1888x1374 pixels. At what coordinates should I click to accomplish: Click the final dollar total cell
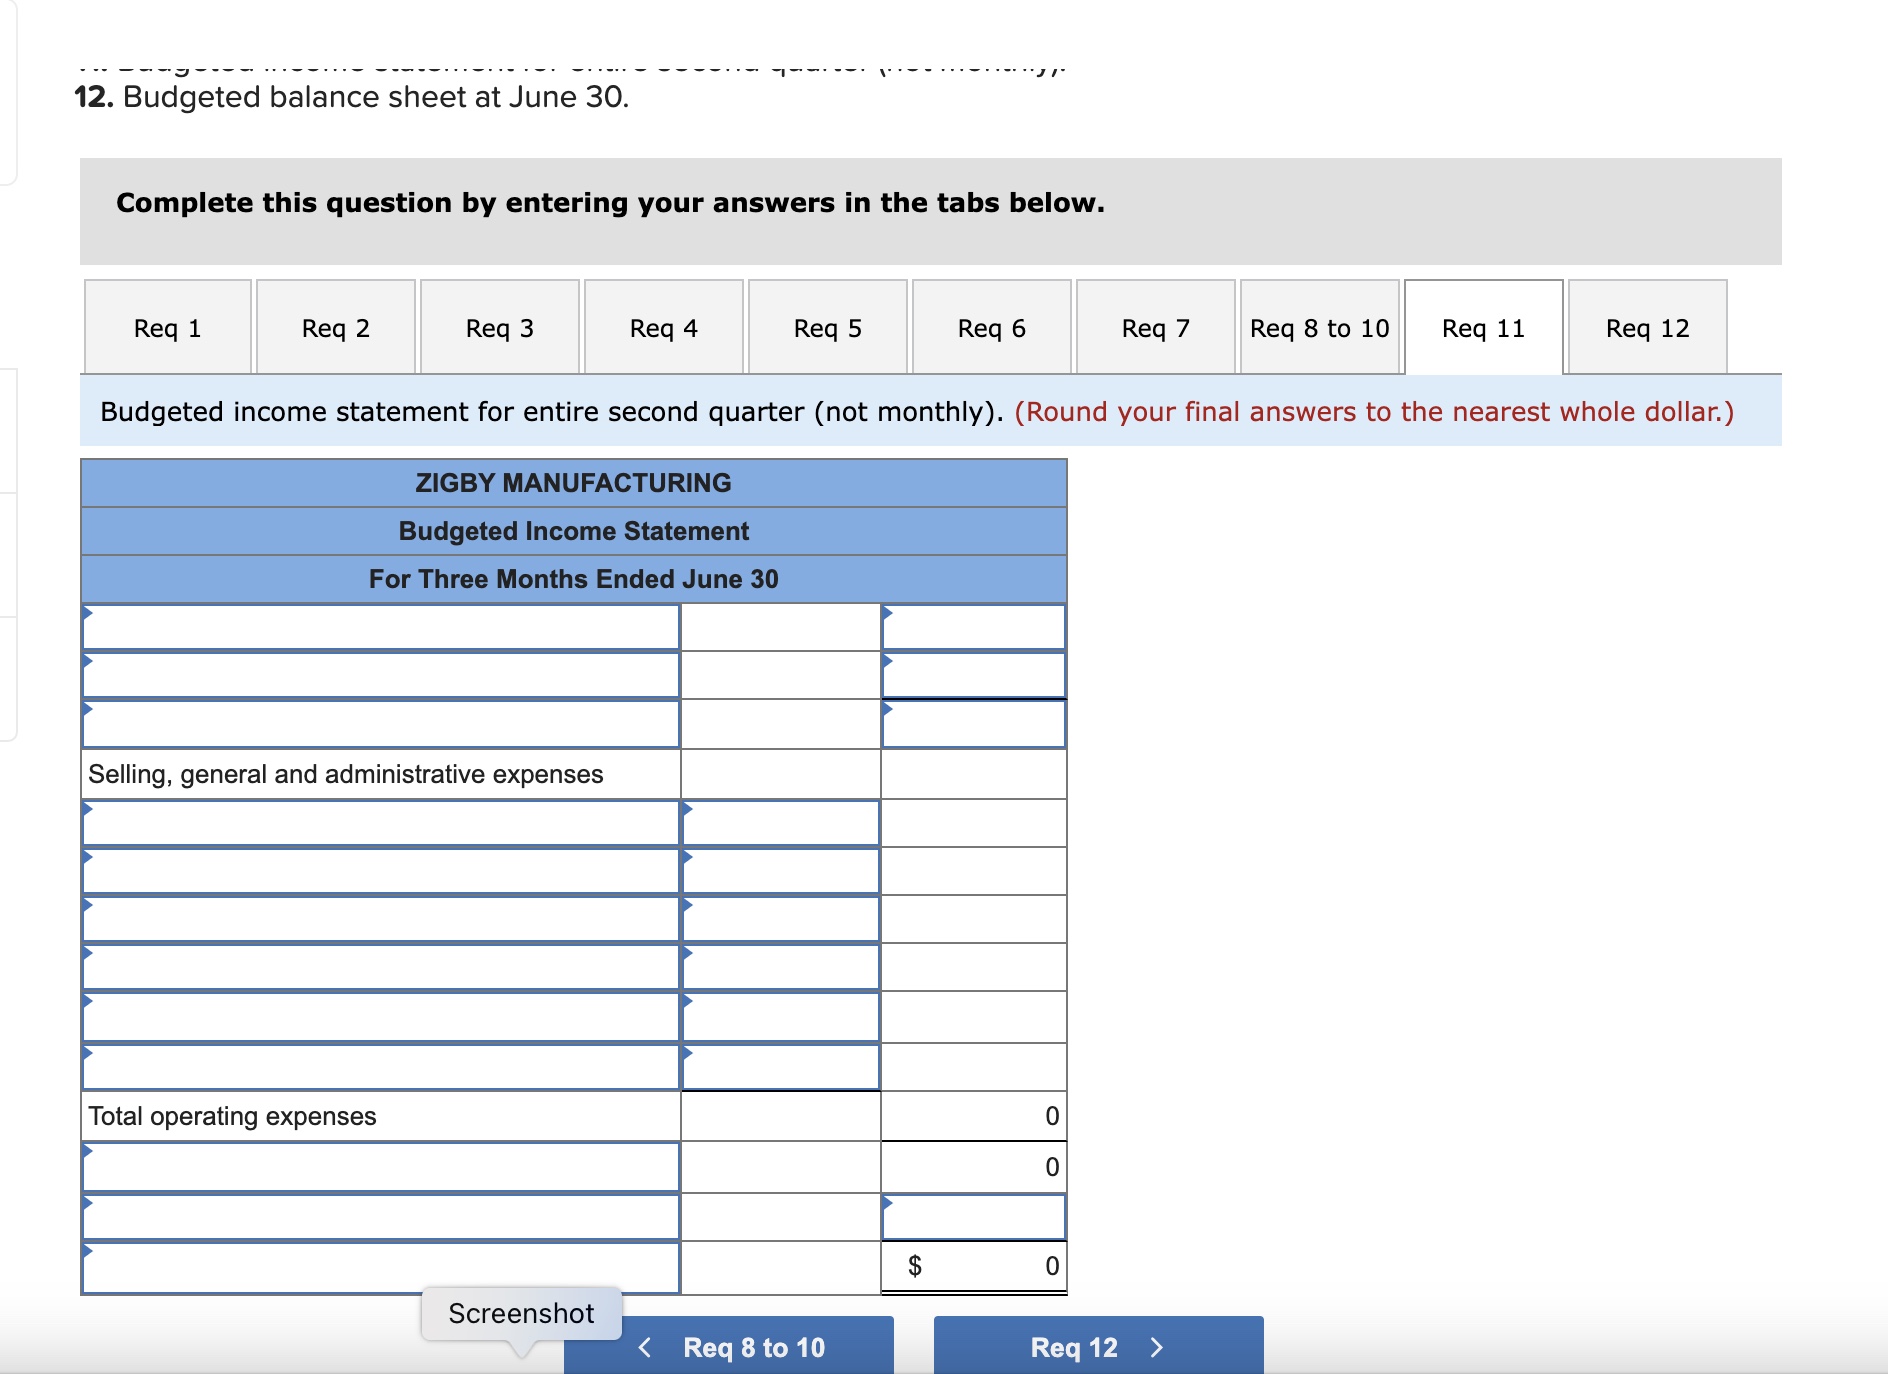(974, 1266)
